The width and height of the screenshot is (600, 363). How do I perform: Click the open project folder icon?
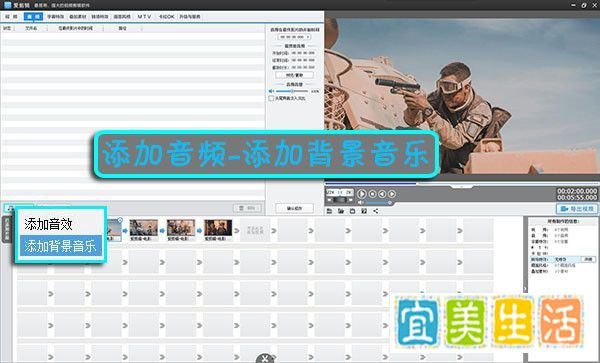click(341, 211)
